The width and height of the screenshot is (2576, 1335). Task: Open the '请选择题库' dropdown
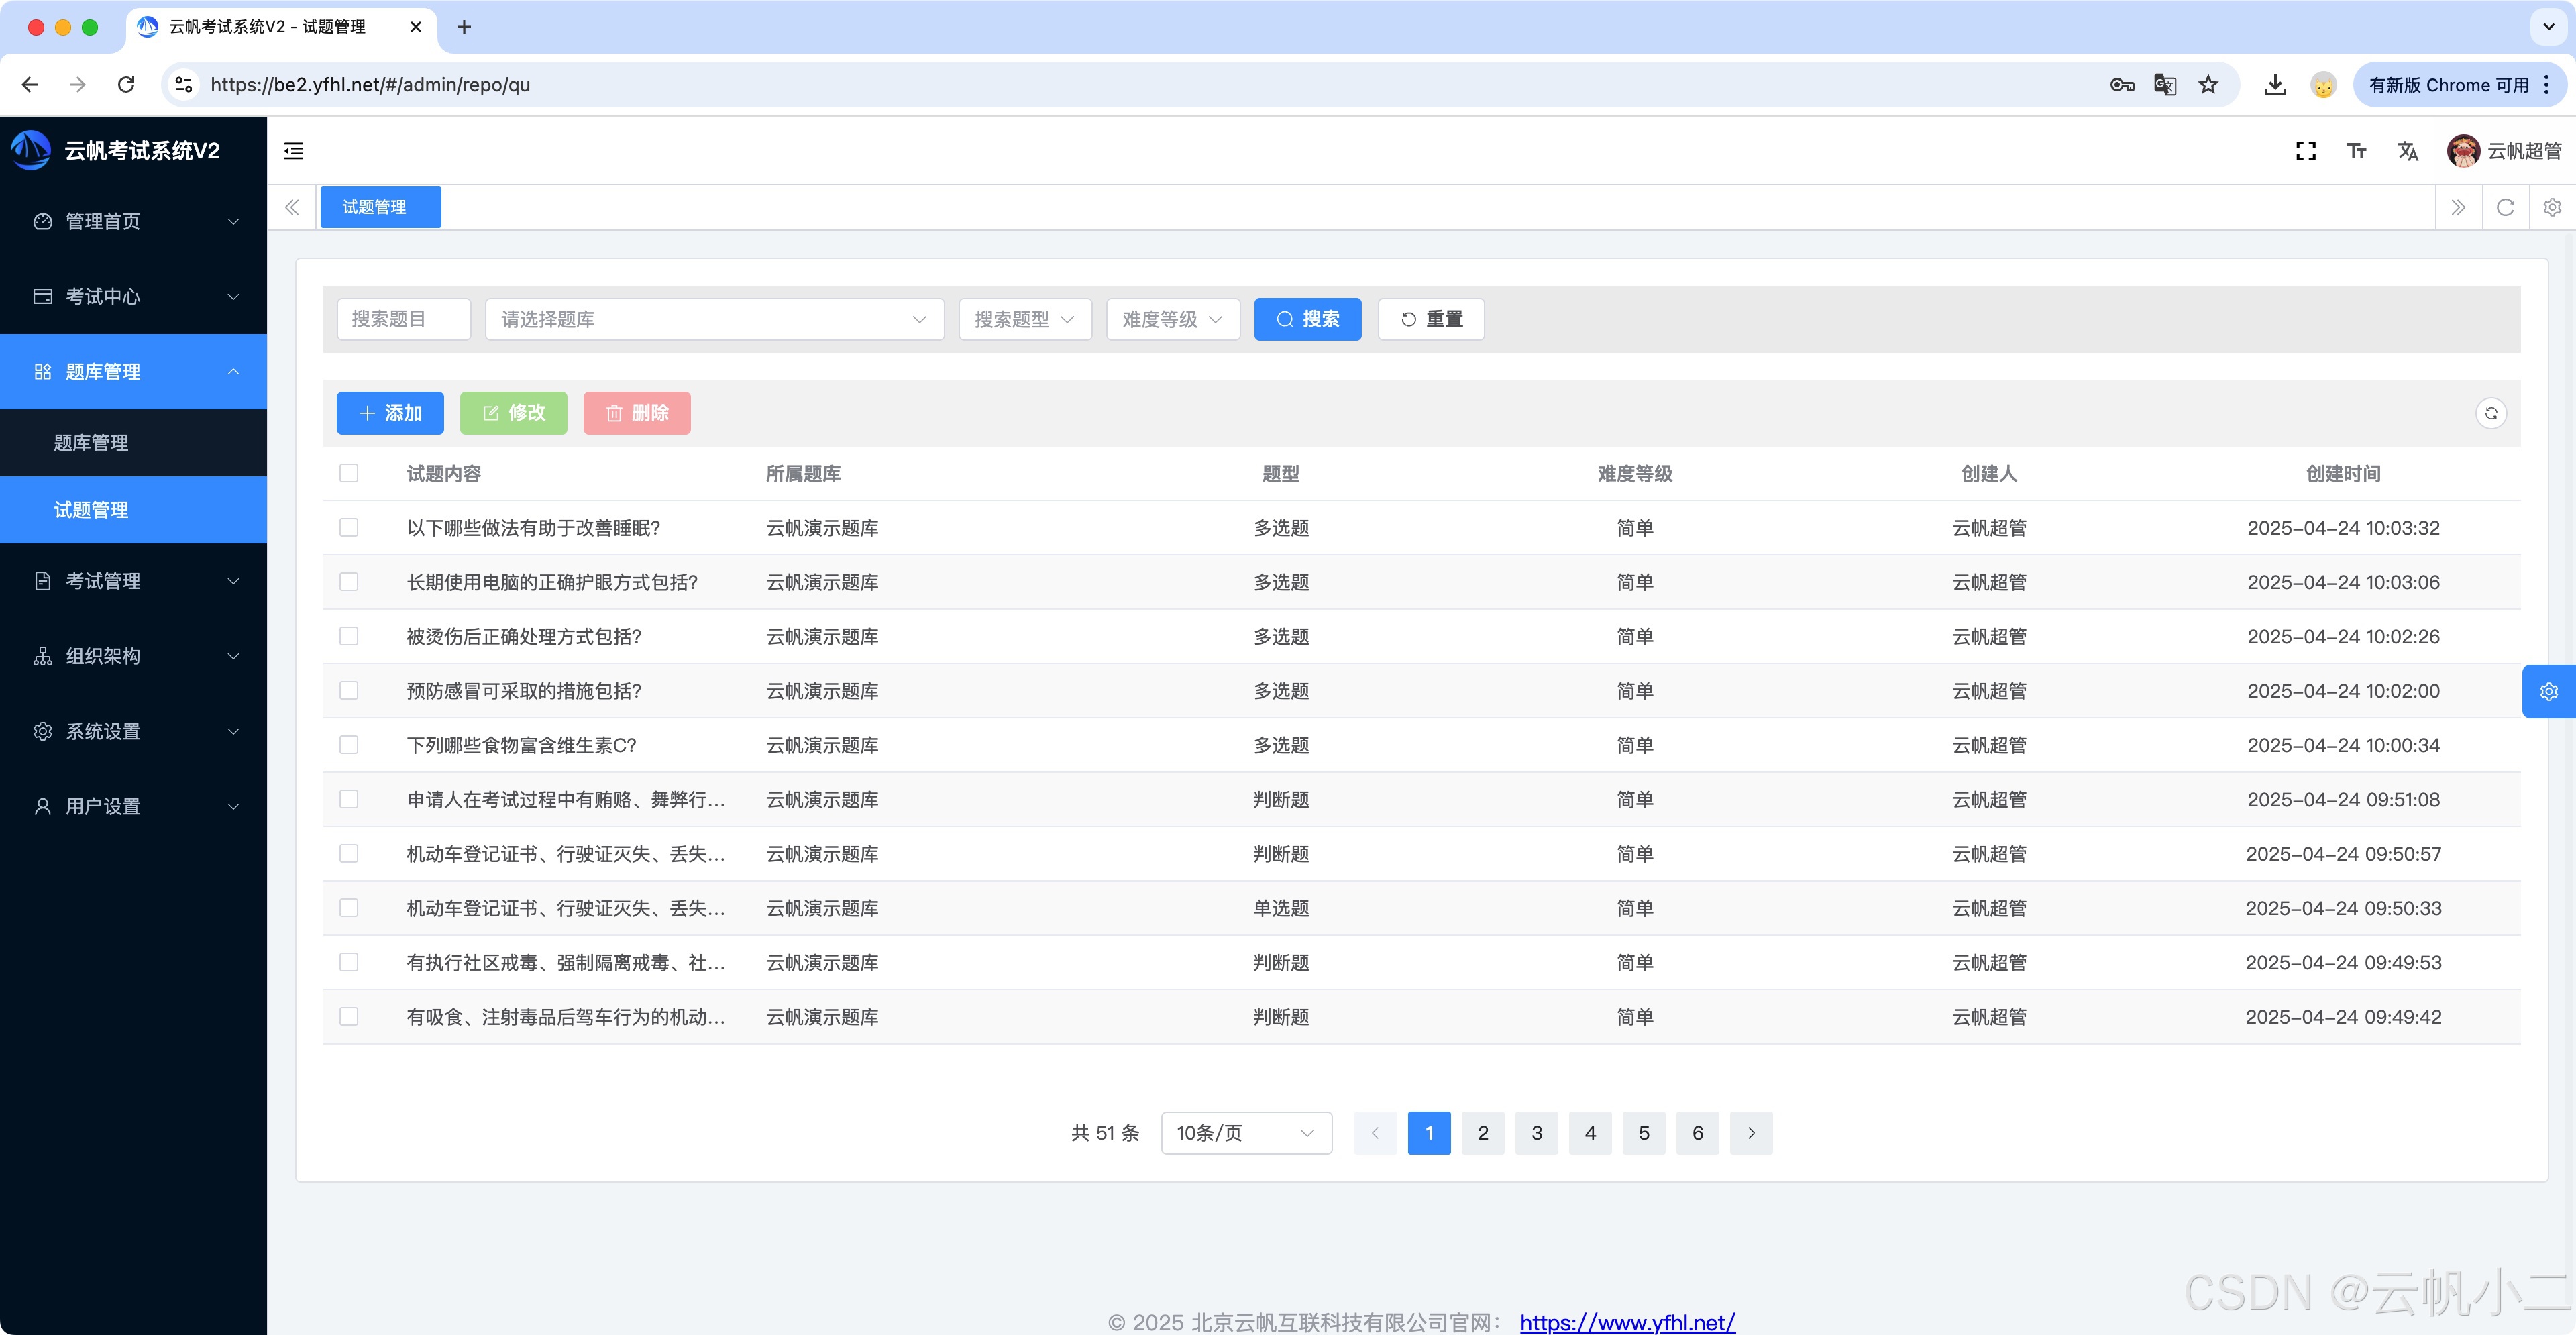tap(714, 319)
